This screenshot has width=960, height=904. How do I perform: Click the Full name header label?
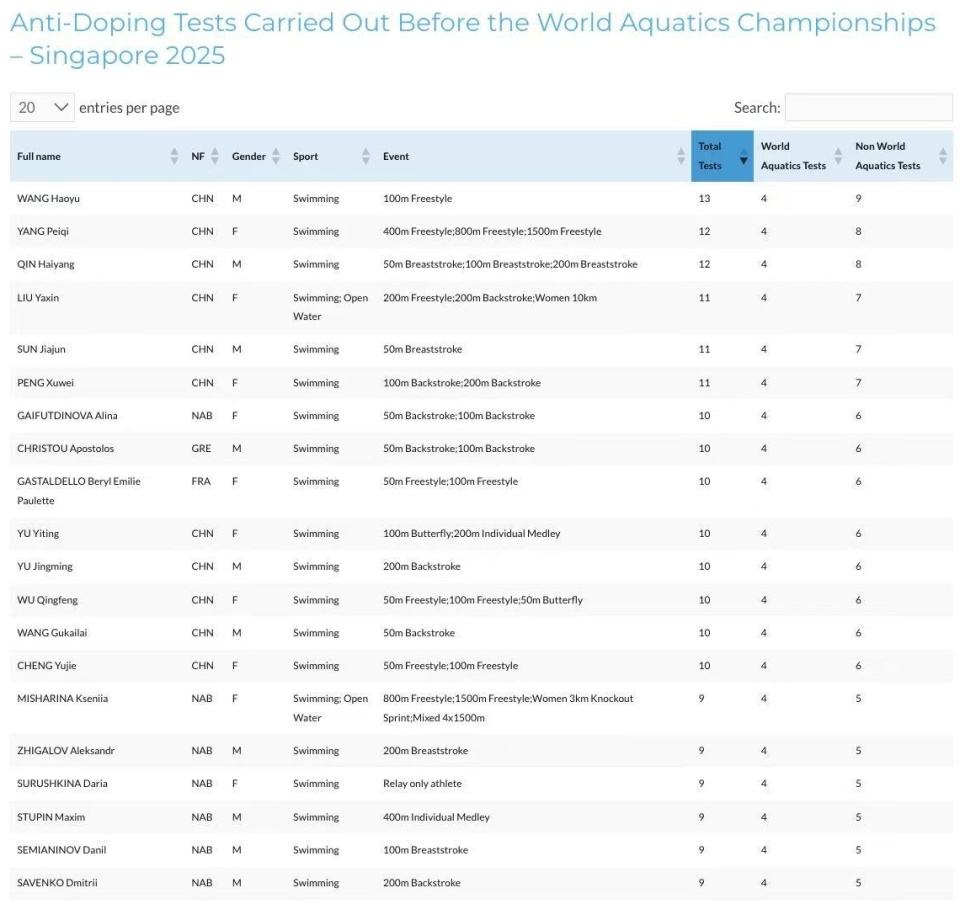pyautogui.click(x=39, y=156)
